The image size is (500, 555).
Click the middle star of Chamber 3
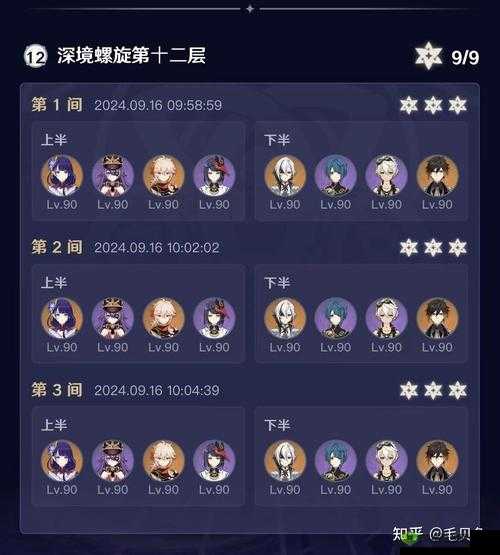click(433, 390)
